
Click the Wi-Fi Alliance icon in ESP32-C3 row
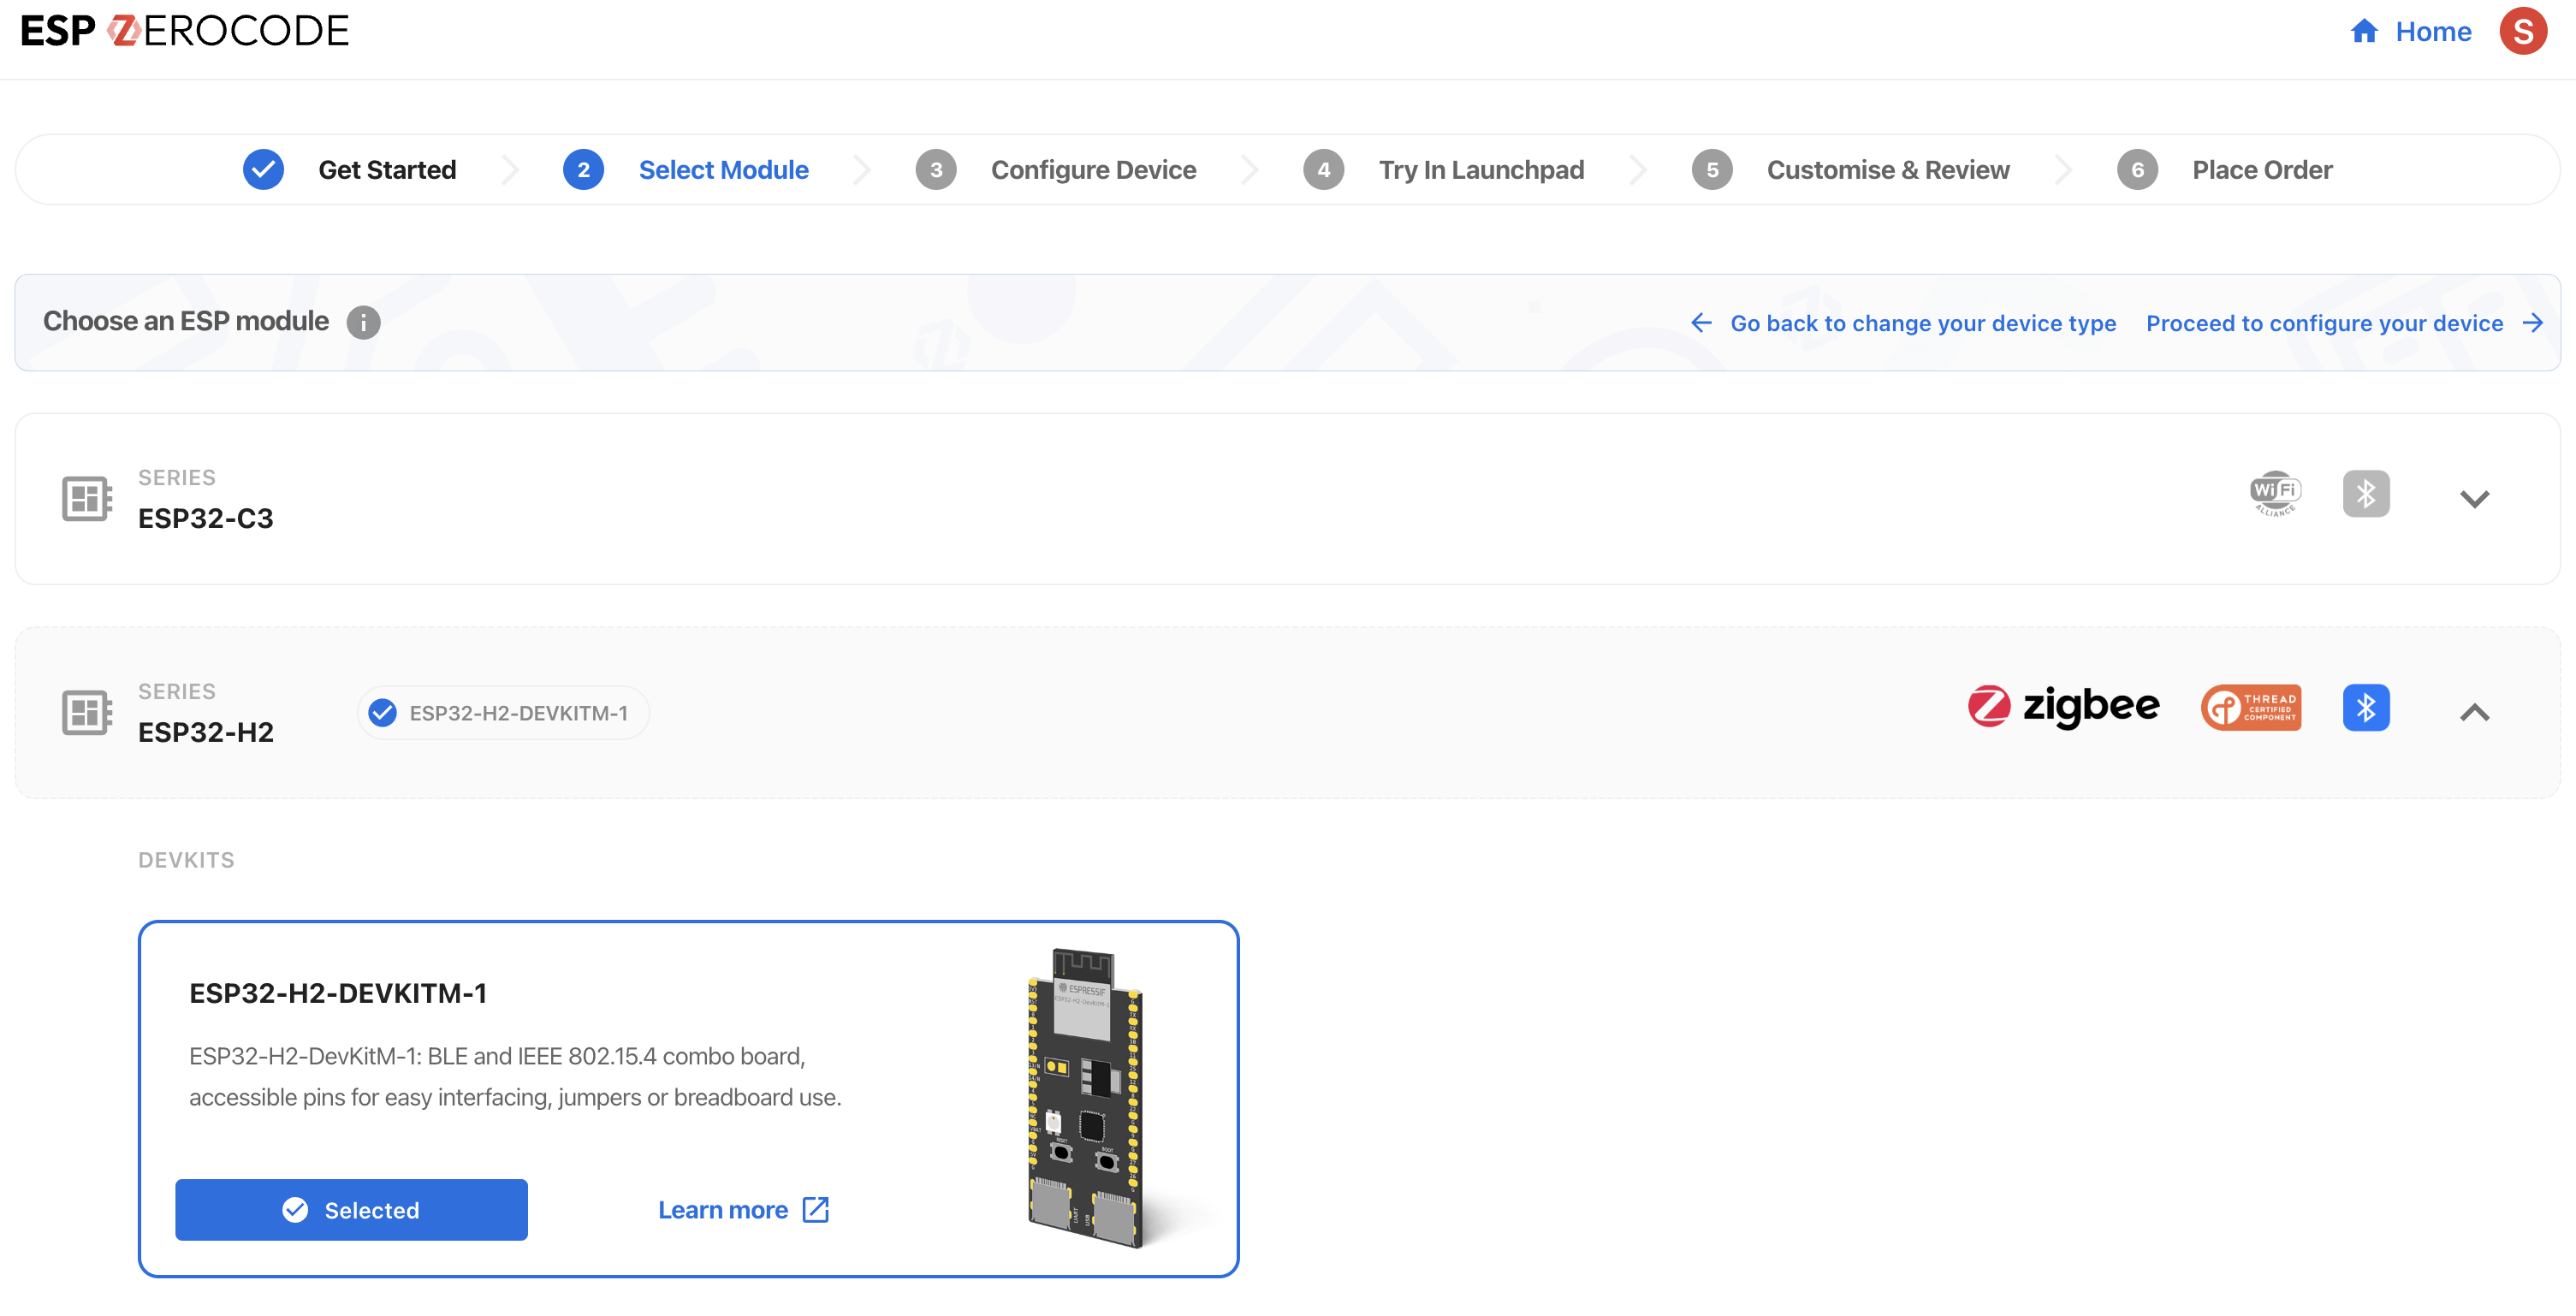(2275, 493)
